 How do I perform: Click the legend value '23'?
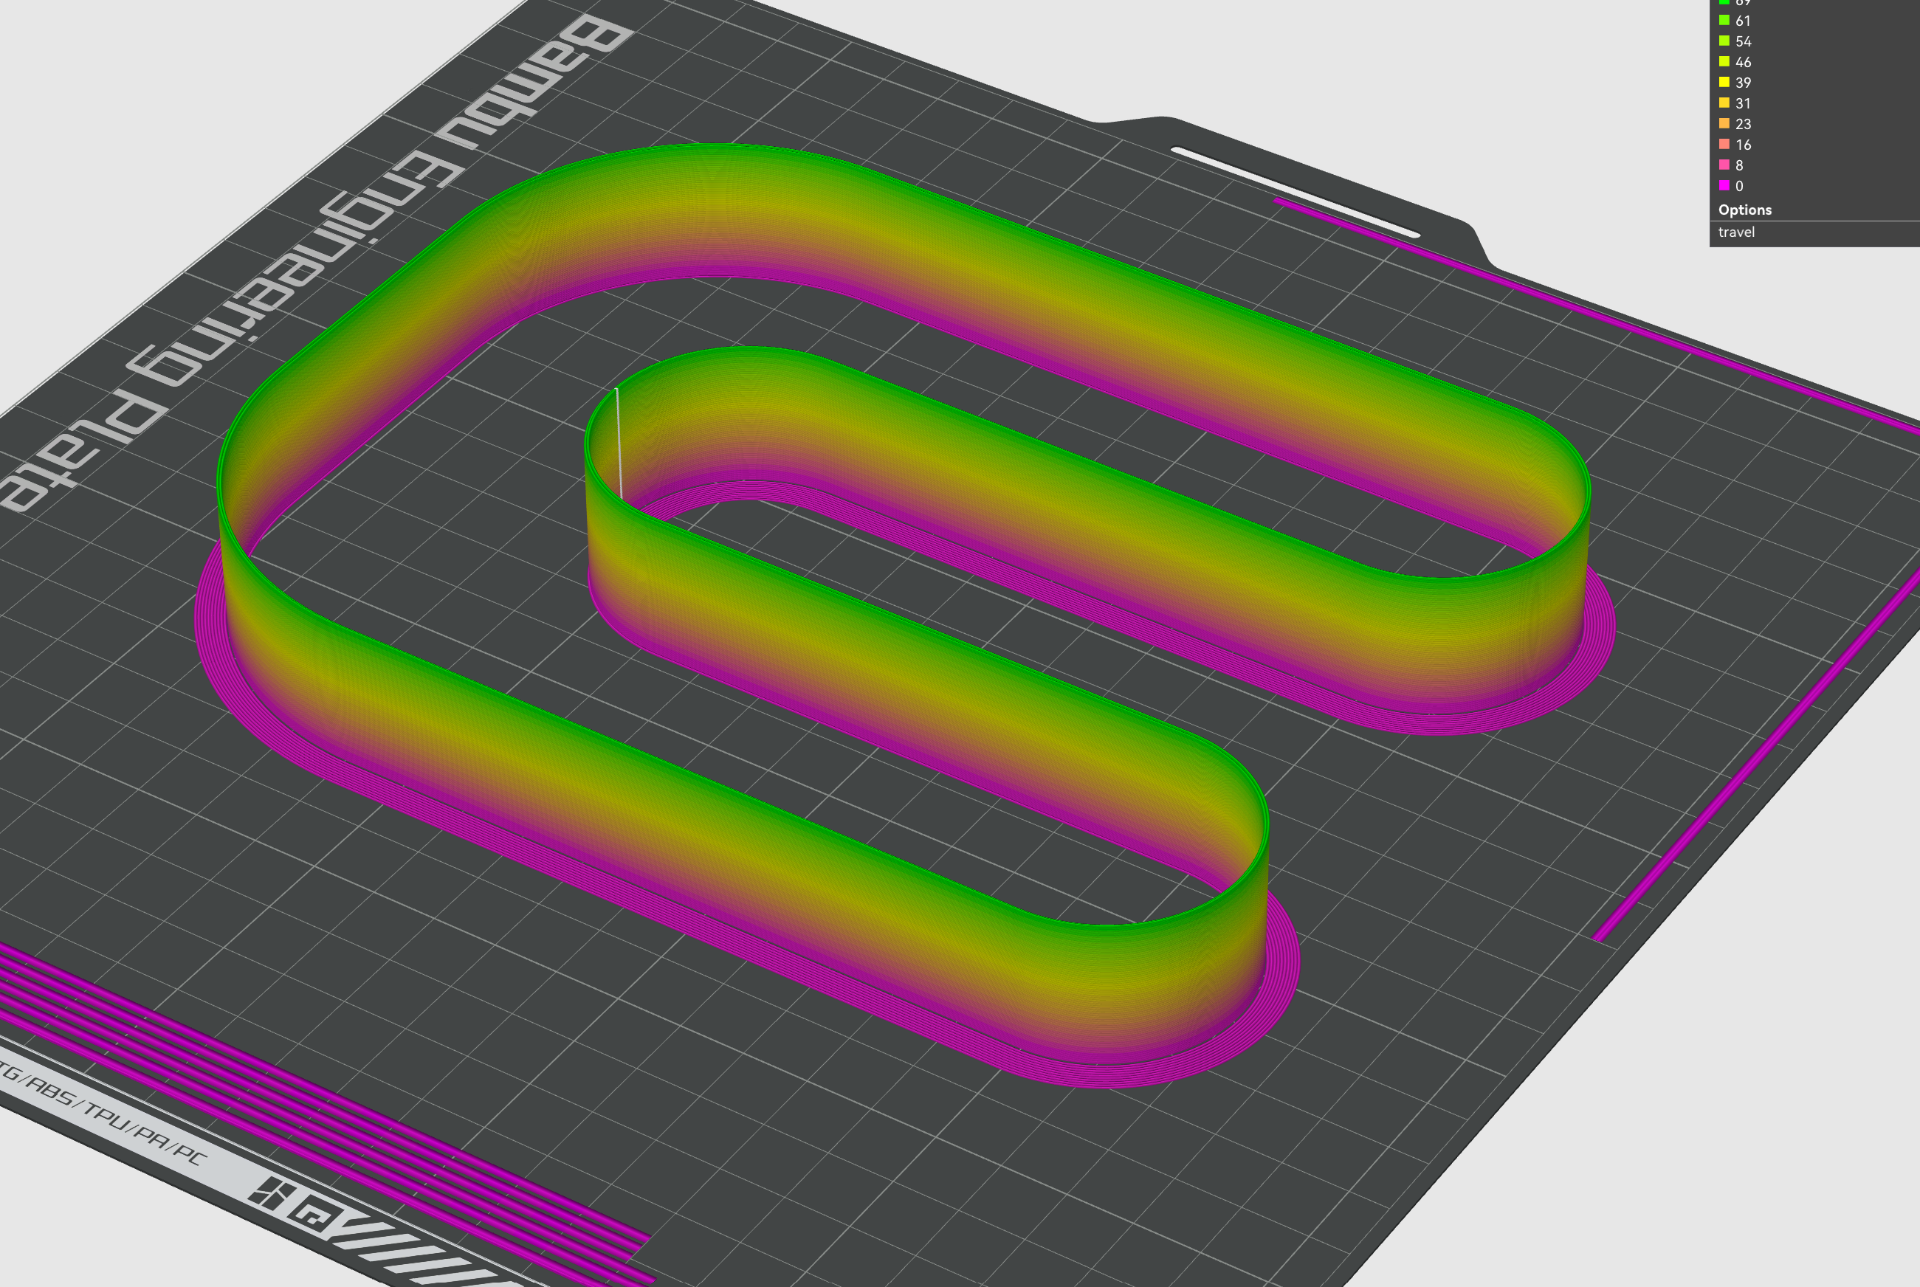click(x=1743, y=124)
